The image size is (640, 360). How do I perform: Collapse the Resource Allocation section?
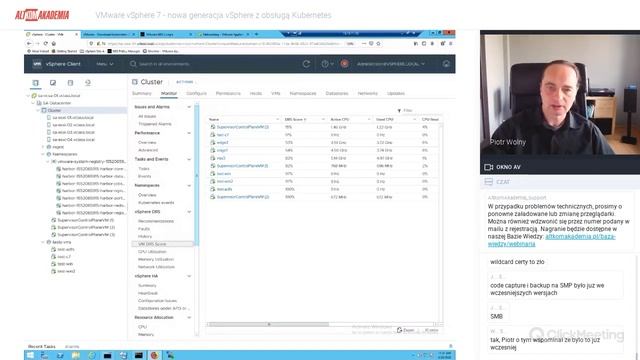189,318
